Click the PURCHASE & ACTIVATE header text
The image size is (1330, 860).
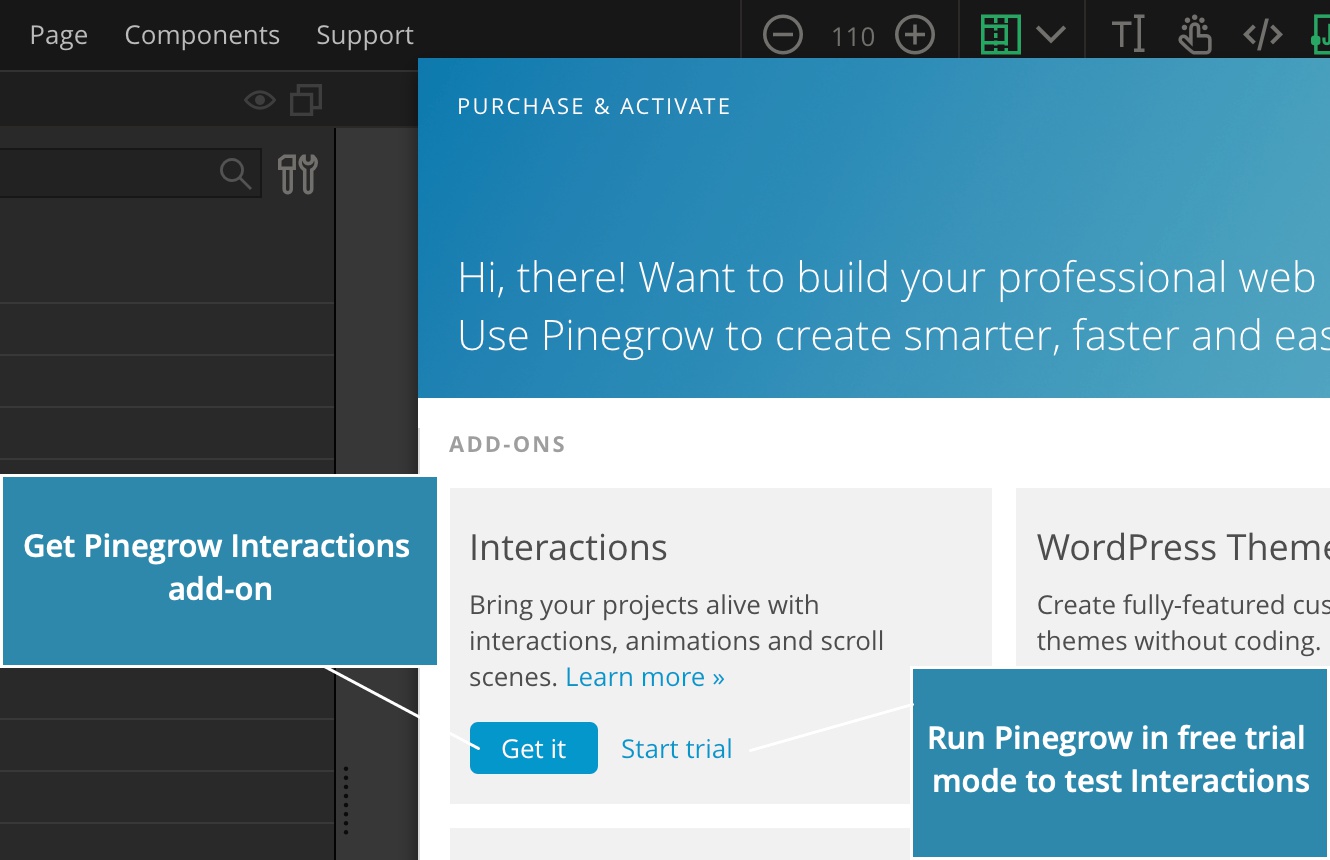[594, 106]
